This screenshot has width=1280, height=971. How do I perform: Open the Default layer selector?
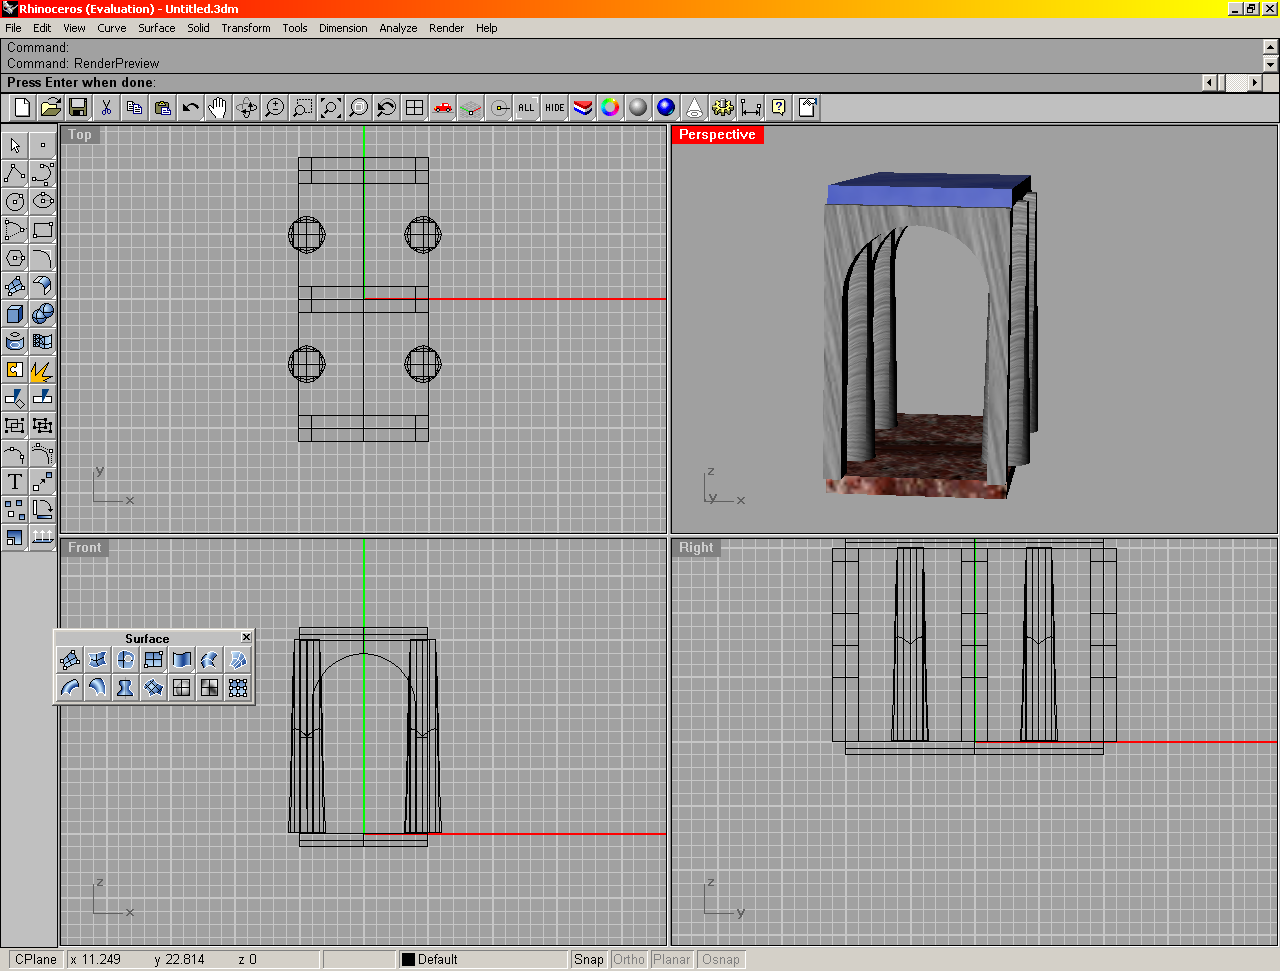tap(482, 959)
